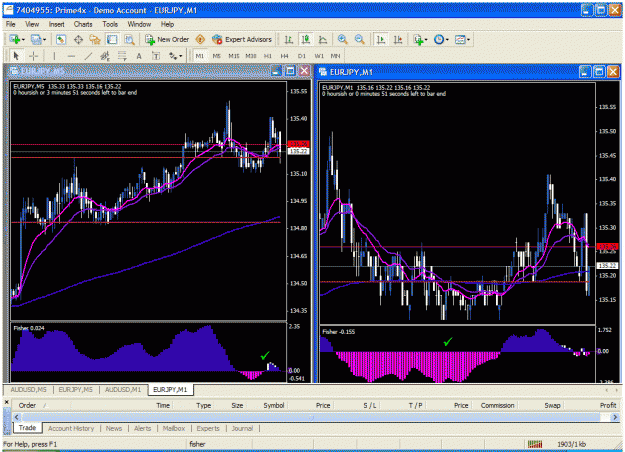Expand the Periods dropdown arrow
This screenshot has height=452, width=625.
click(x=447, y=39)
